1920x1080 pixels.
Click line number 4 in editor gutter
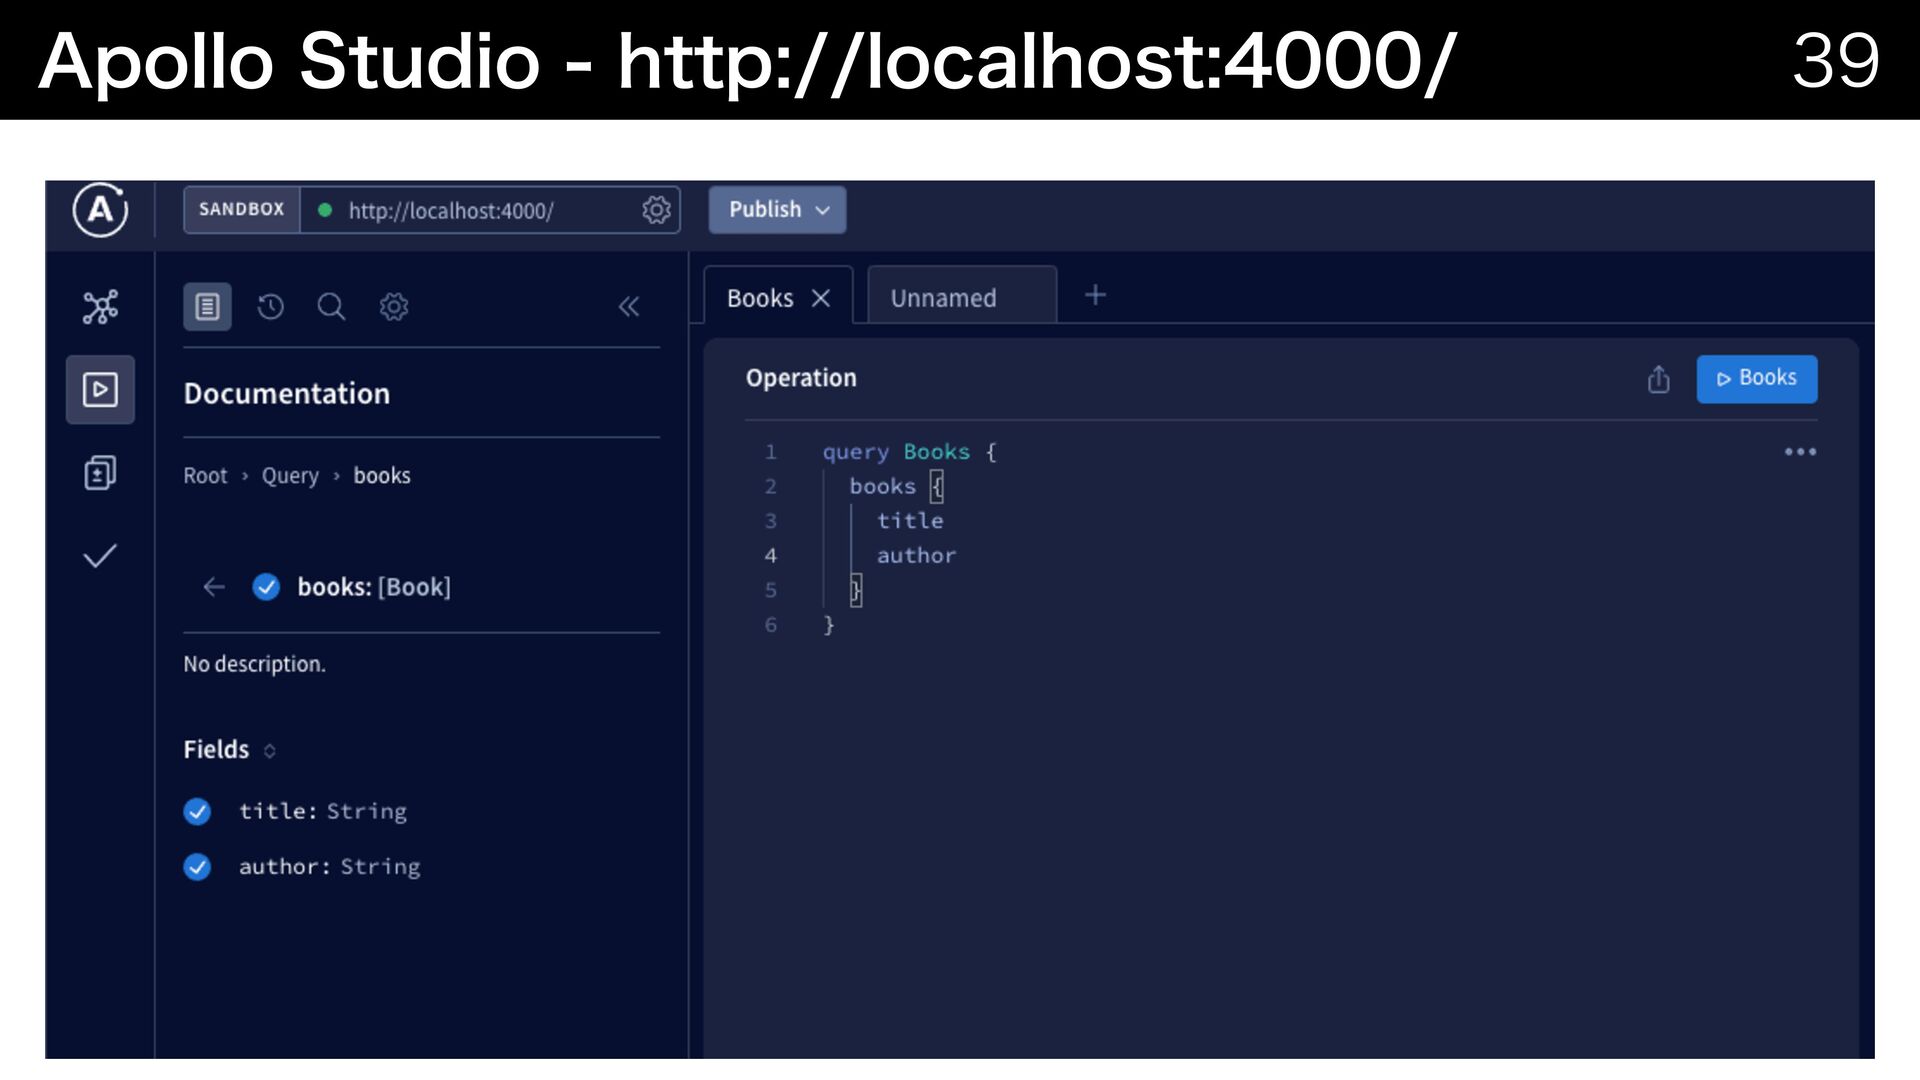click(771, 556)
